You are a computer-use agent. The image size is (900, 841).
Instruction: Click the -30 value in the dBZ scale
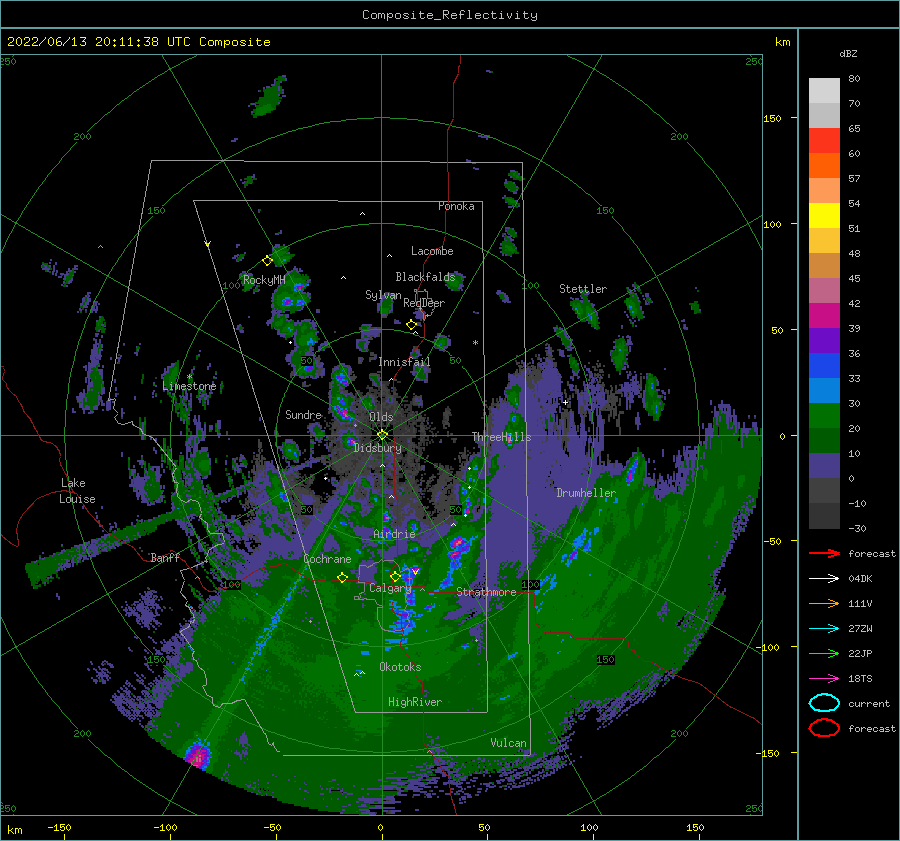(x=857, y=528)
